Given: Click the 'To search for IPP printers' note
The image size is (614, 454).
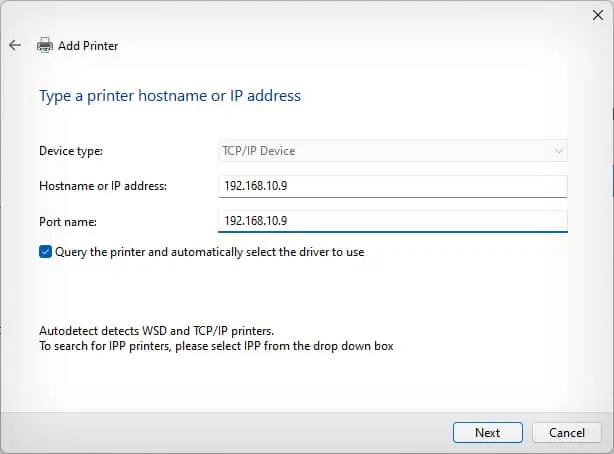Looking at the screenshot, I should [x=215, y=346].
